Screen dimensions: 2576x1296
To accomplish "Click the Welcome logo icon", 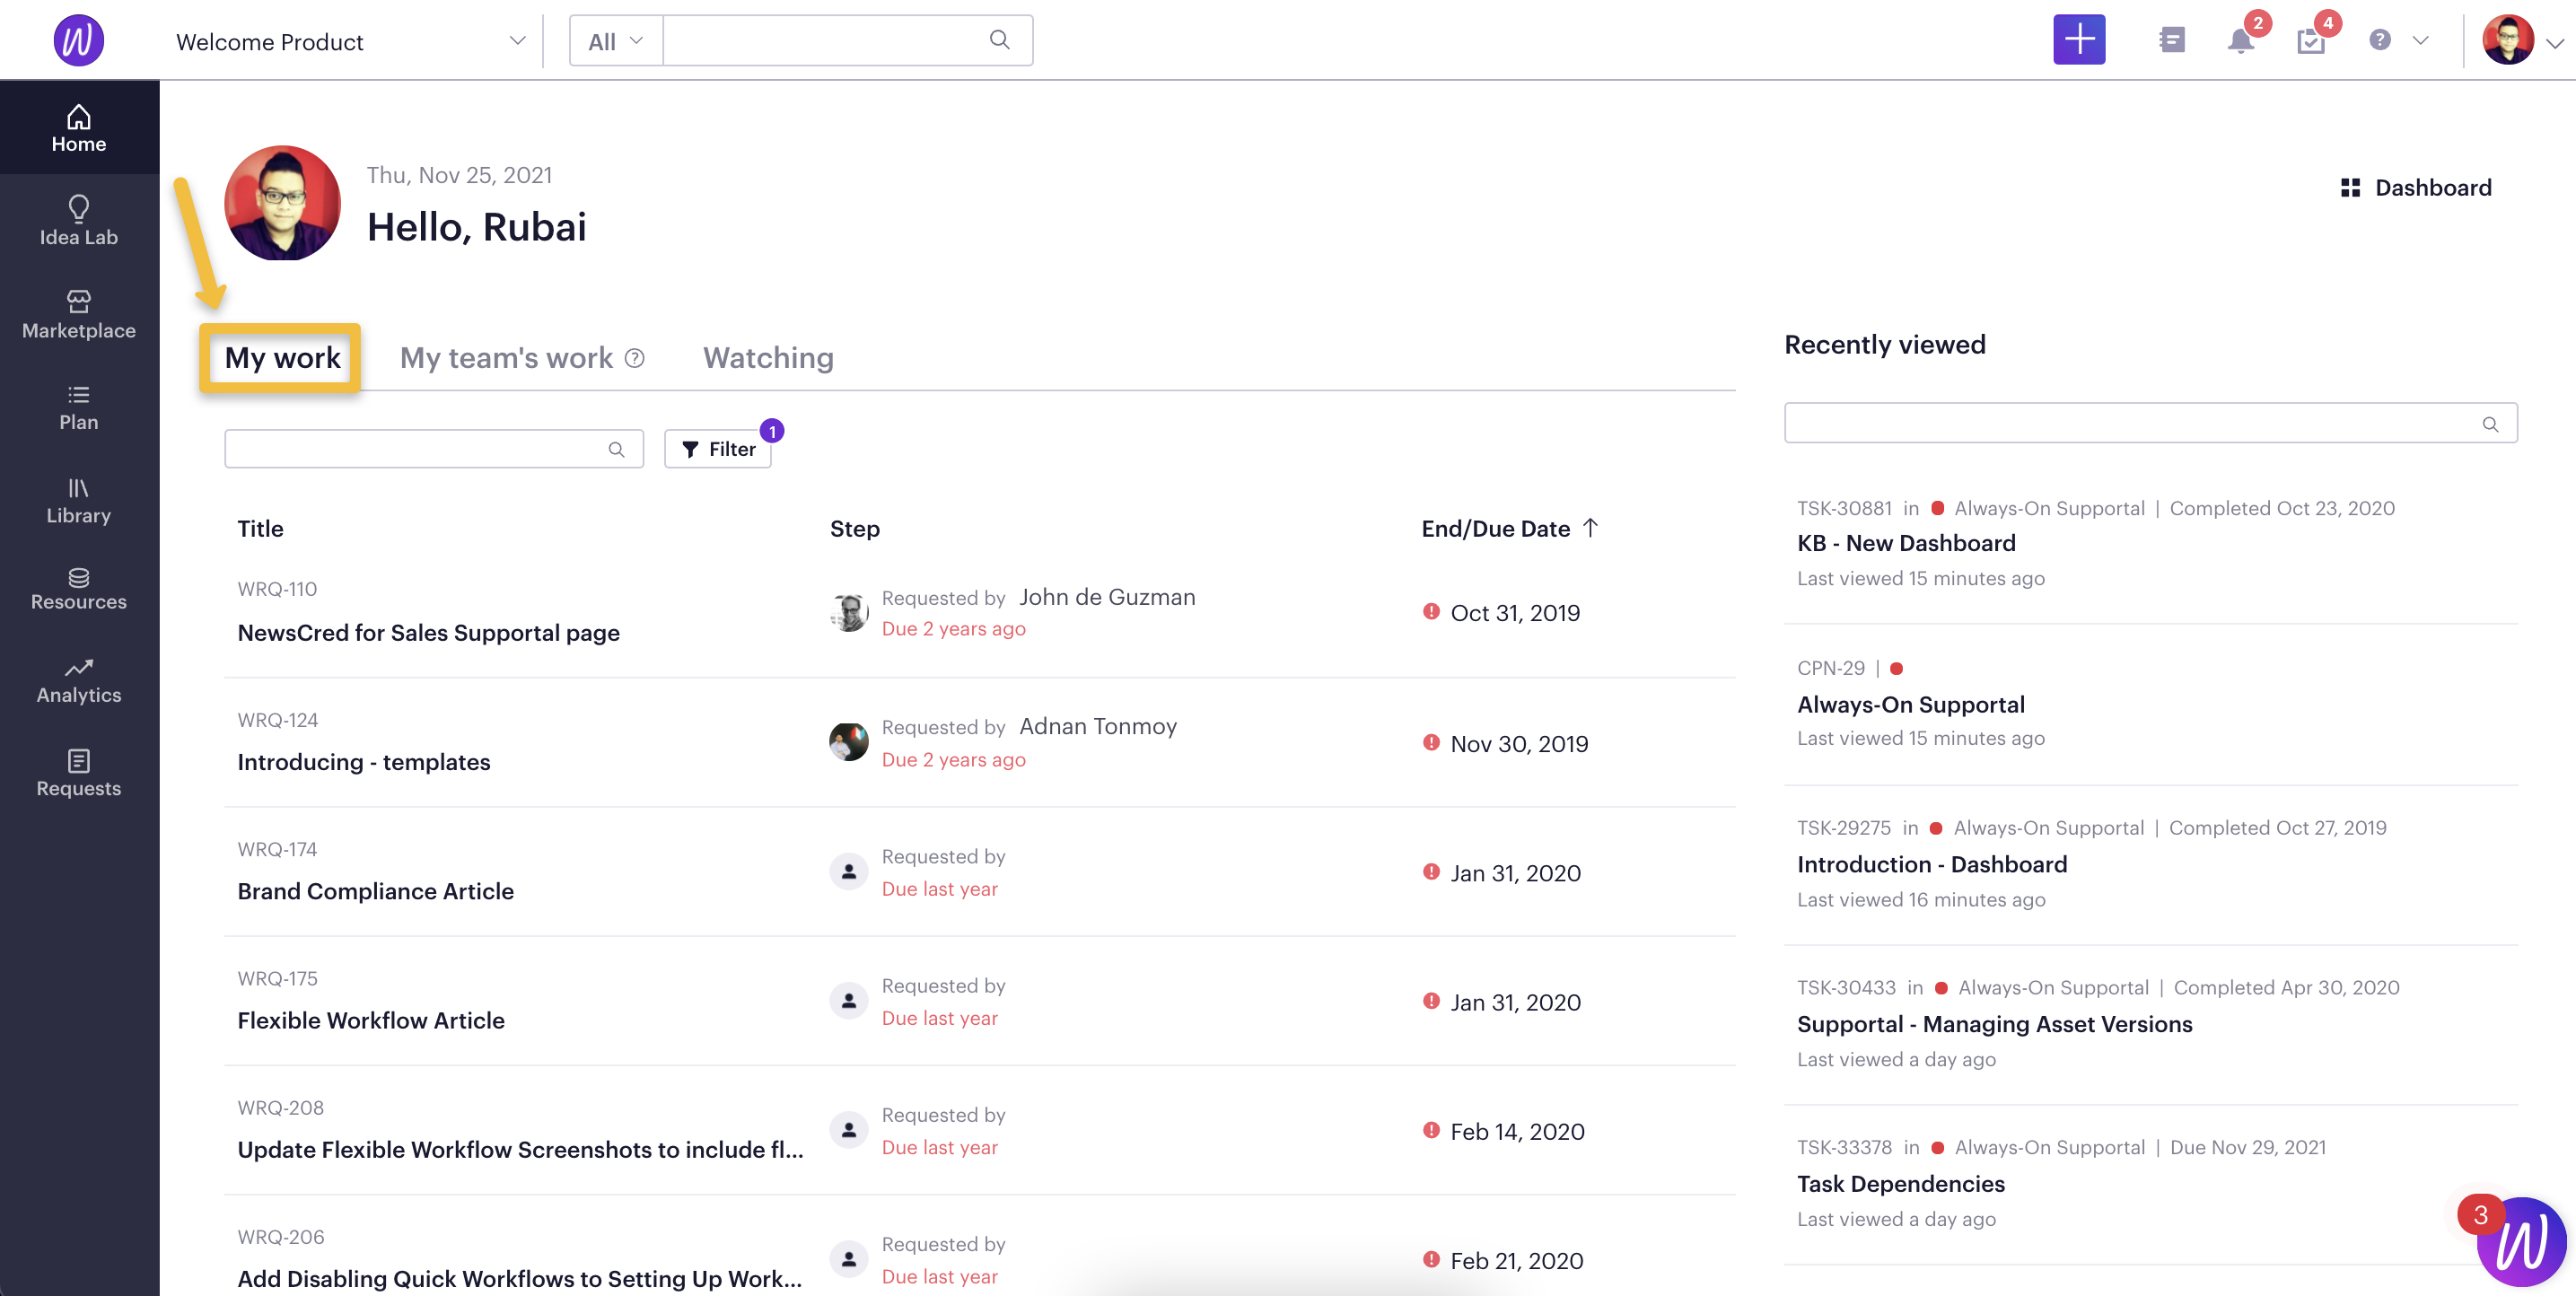I will pos(78,40).
